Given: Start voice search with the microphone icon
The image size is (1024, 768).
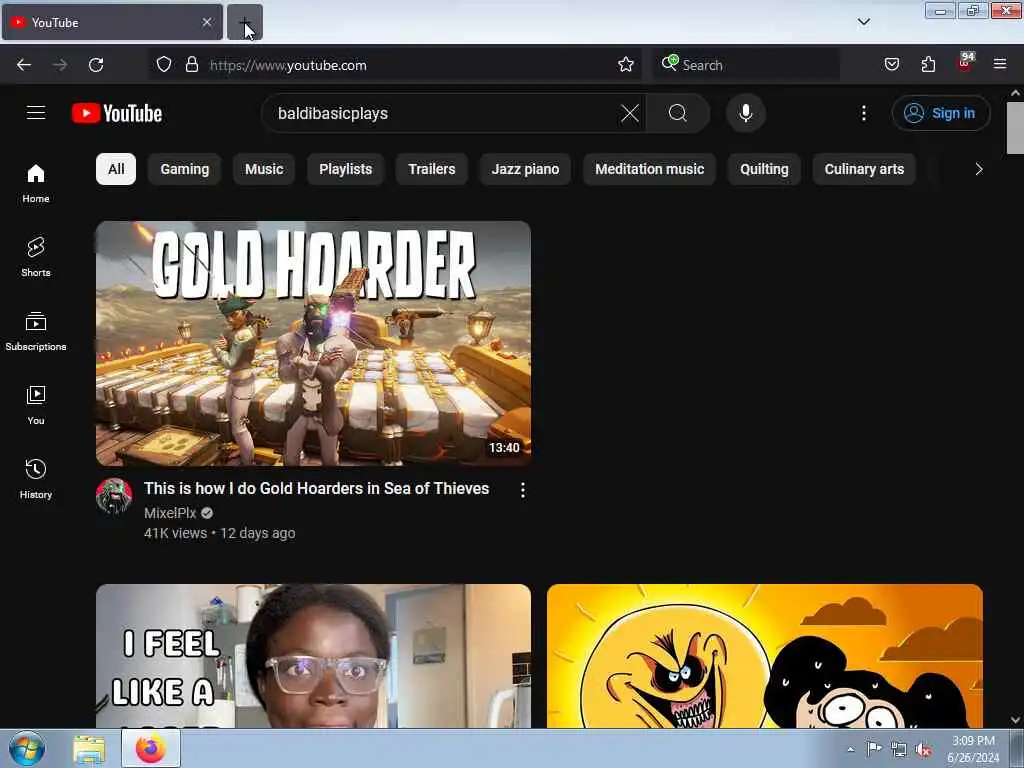Looking at the screenshot, I should (746, 113).
